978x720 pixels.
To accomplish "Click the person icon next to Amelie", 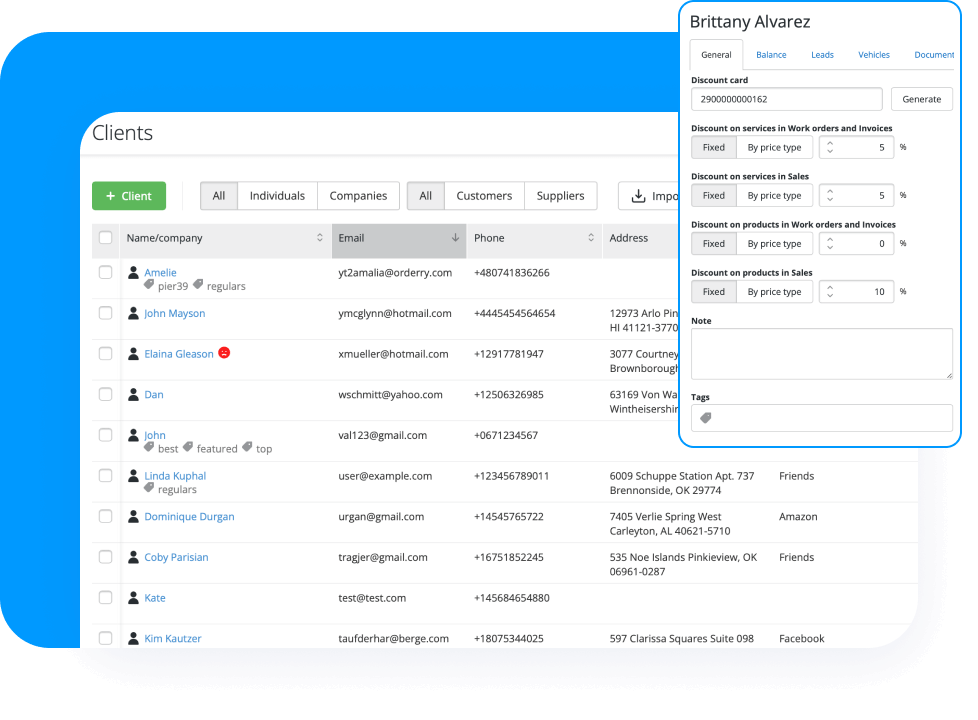I will 133,272.
